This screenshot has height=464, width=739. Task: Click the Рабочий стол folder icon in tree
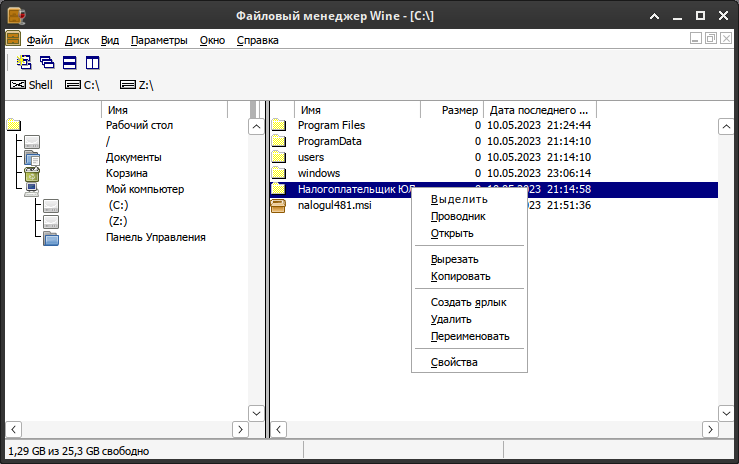pyautogui.click(x=14, y=125)
